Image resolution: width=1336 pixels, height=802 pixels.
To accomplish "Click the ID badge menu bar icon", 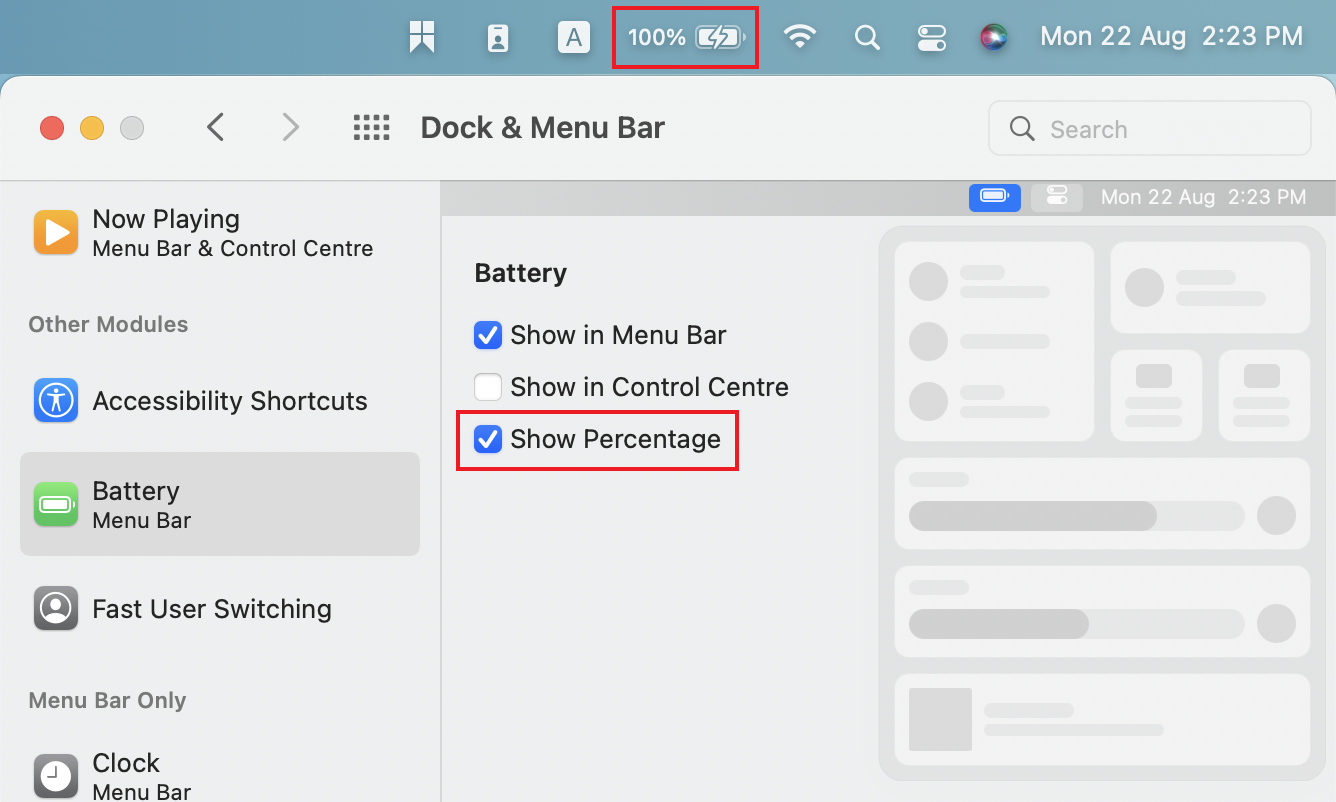I will pos(497,38).
